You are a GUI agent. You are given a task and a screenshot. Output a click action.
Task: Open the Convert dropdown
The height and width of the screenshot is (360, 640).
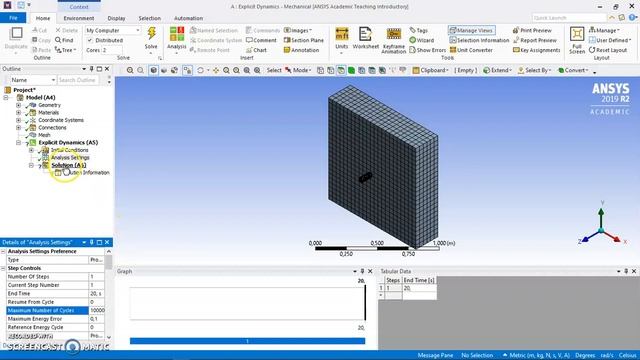573,70
